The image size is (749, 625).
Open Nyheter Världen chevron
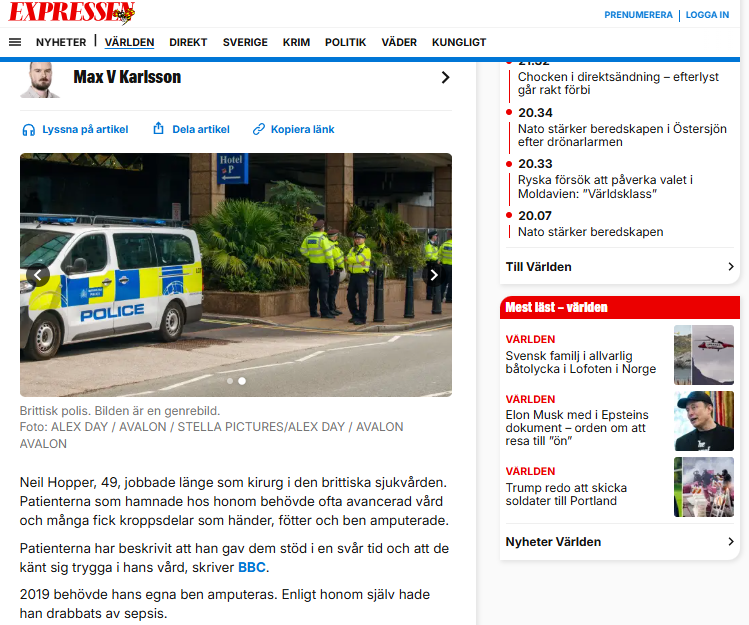730,541
